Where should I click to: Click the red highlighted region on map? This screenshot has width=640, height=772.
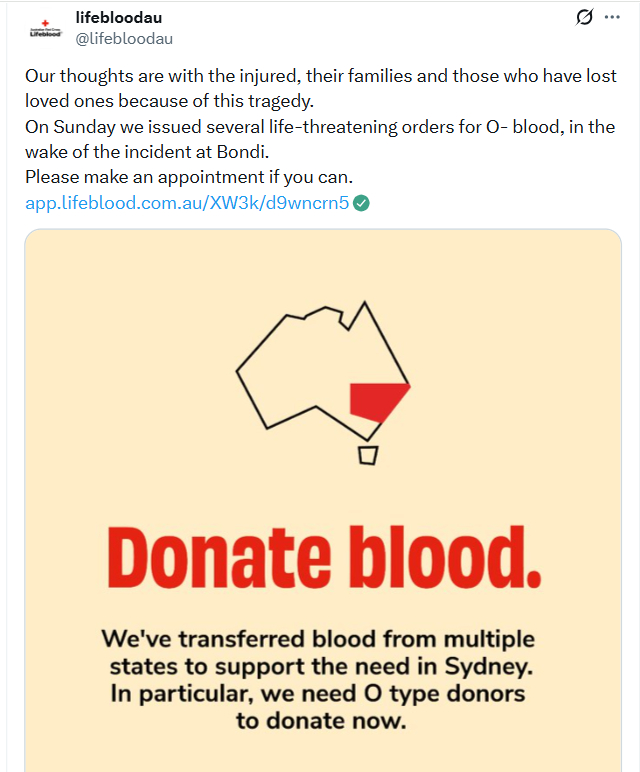376,402
